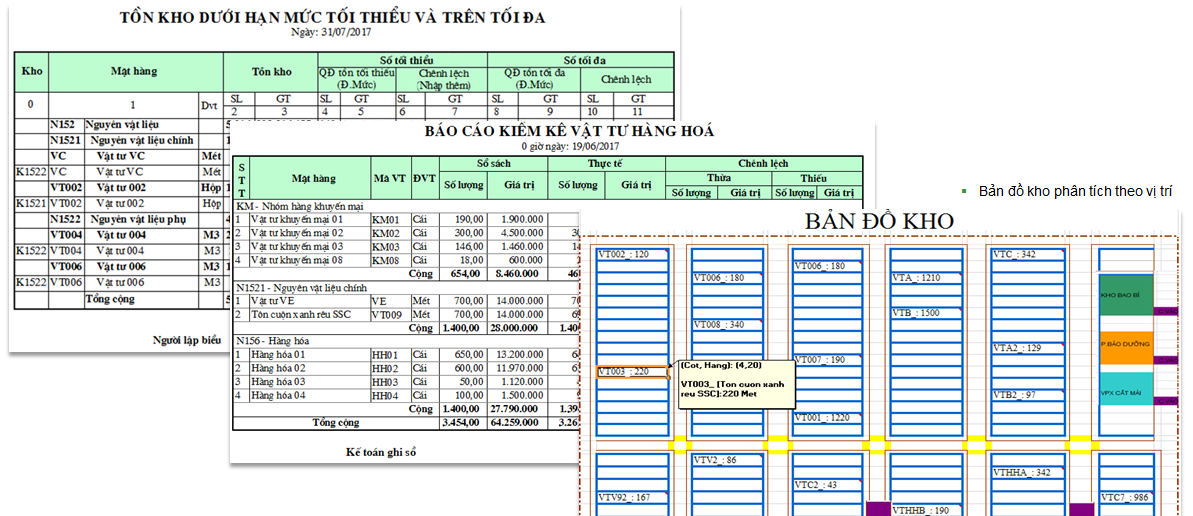Click the 'Sổ sách' column group header

(493, 164)
